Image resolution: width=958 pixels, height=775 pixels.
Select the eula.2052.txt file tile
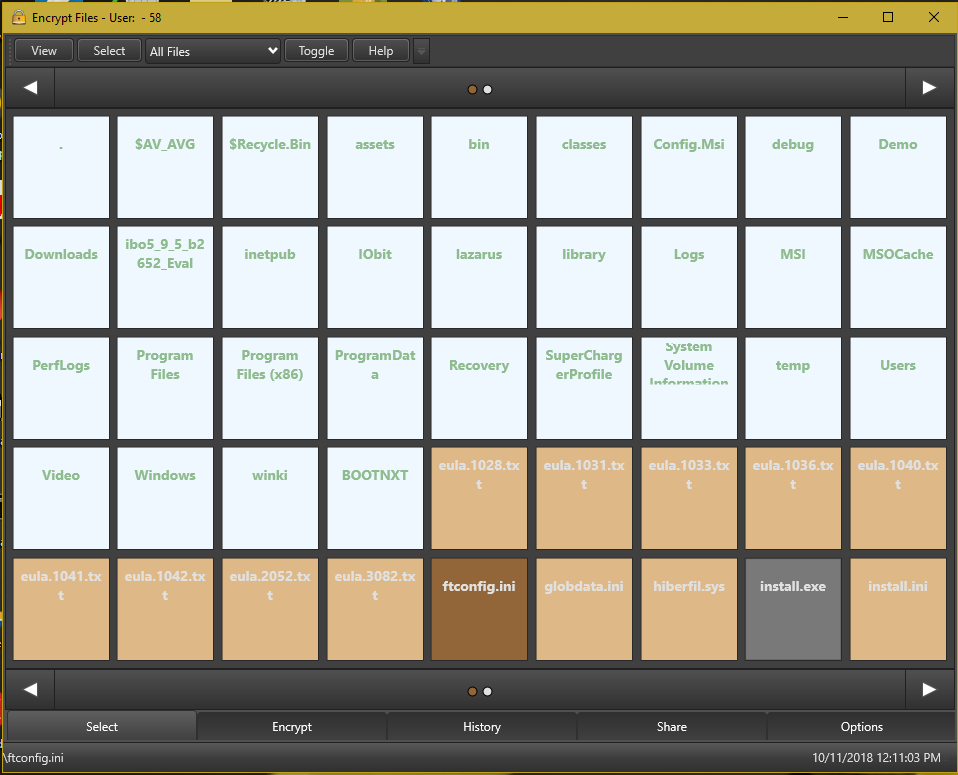270,609
